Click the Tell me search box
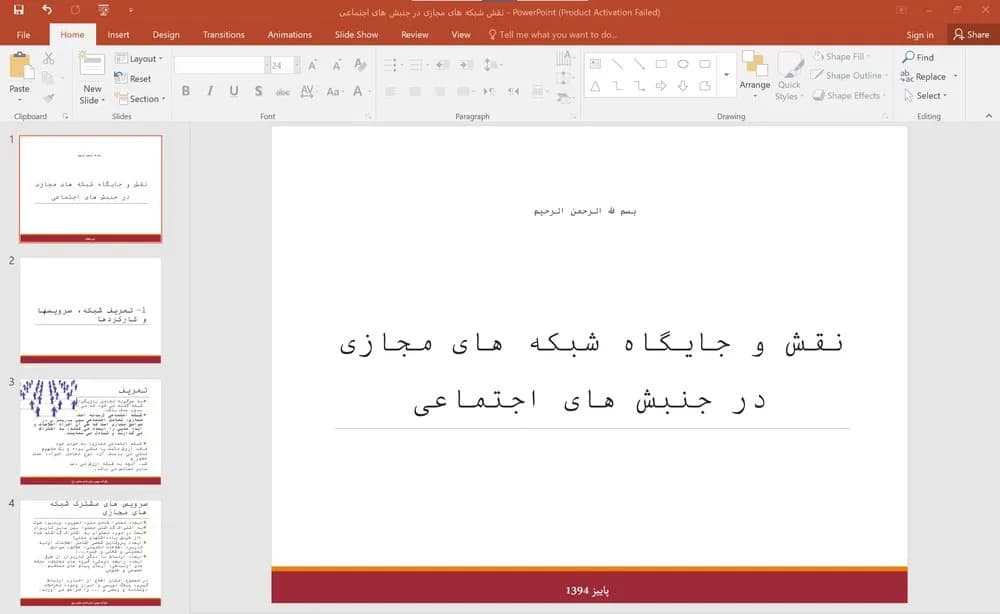The image size is (1000, 614). click(552, 34)
